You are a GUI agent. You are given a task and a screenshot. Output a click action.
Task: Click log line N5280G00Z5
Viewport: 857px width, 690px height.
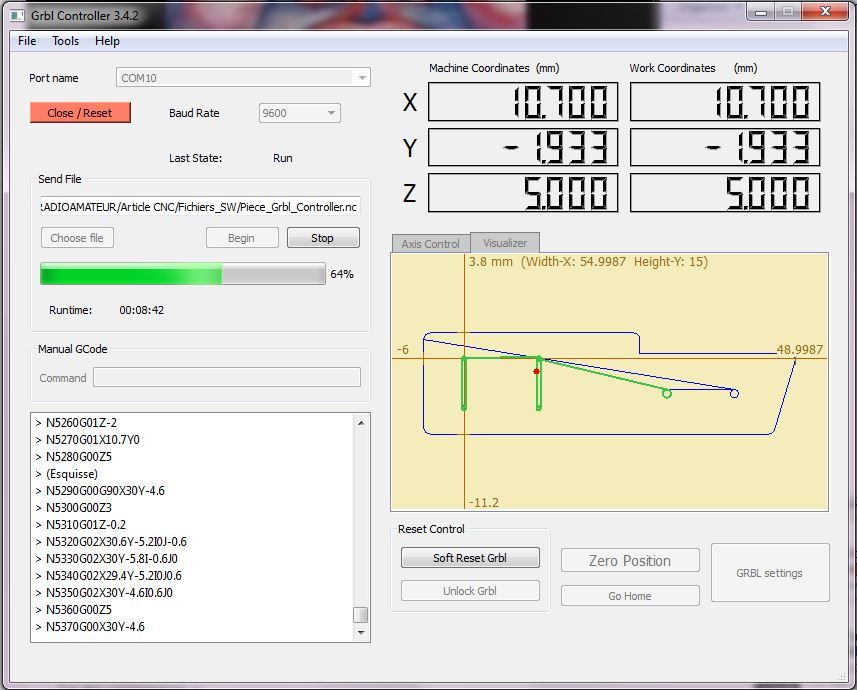tap(79, 457)
